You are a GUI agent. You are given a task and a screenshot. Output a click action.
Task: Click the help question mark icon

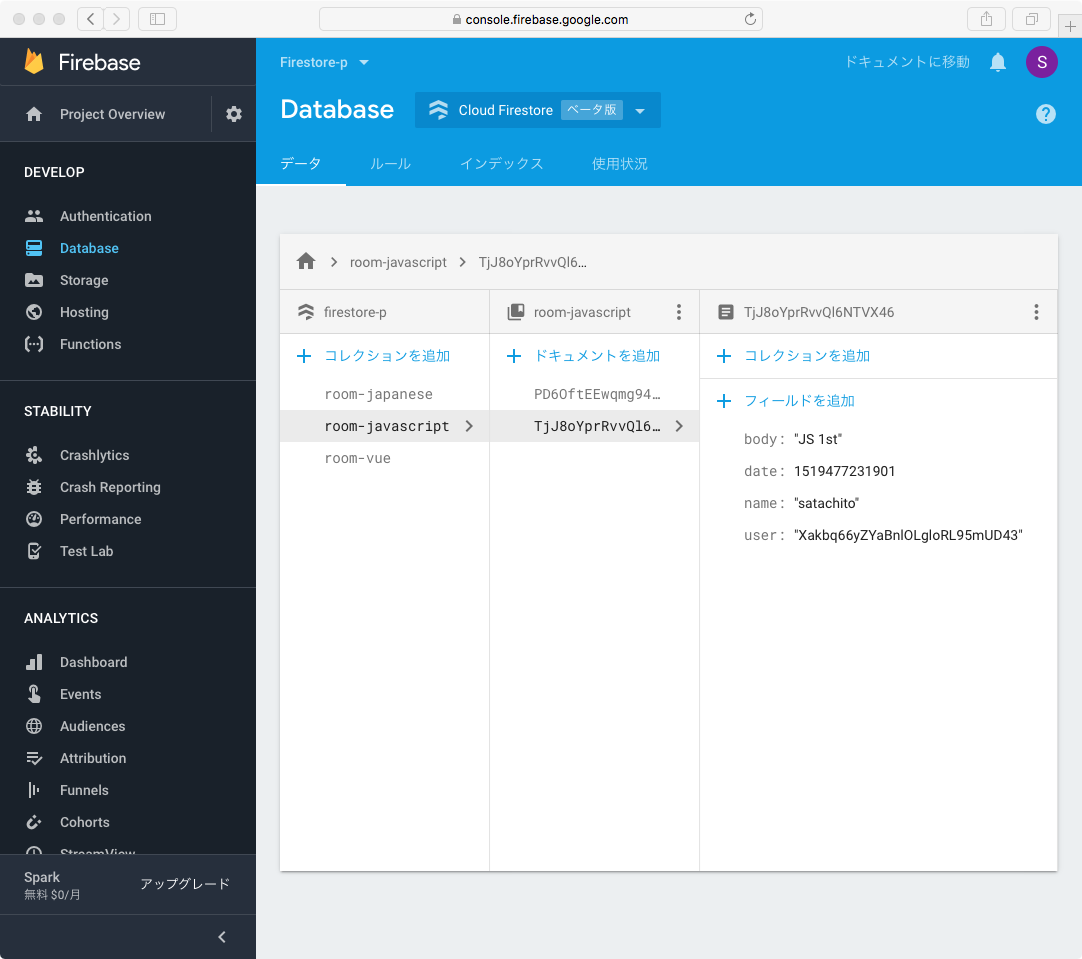pyautogui.click(x=1045, y=114)
